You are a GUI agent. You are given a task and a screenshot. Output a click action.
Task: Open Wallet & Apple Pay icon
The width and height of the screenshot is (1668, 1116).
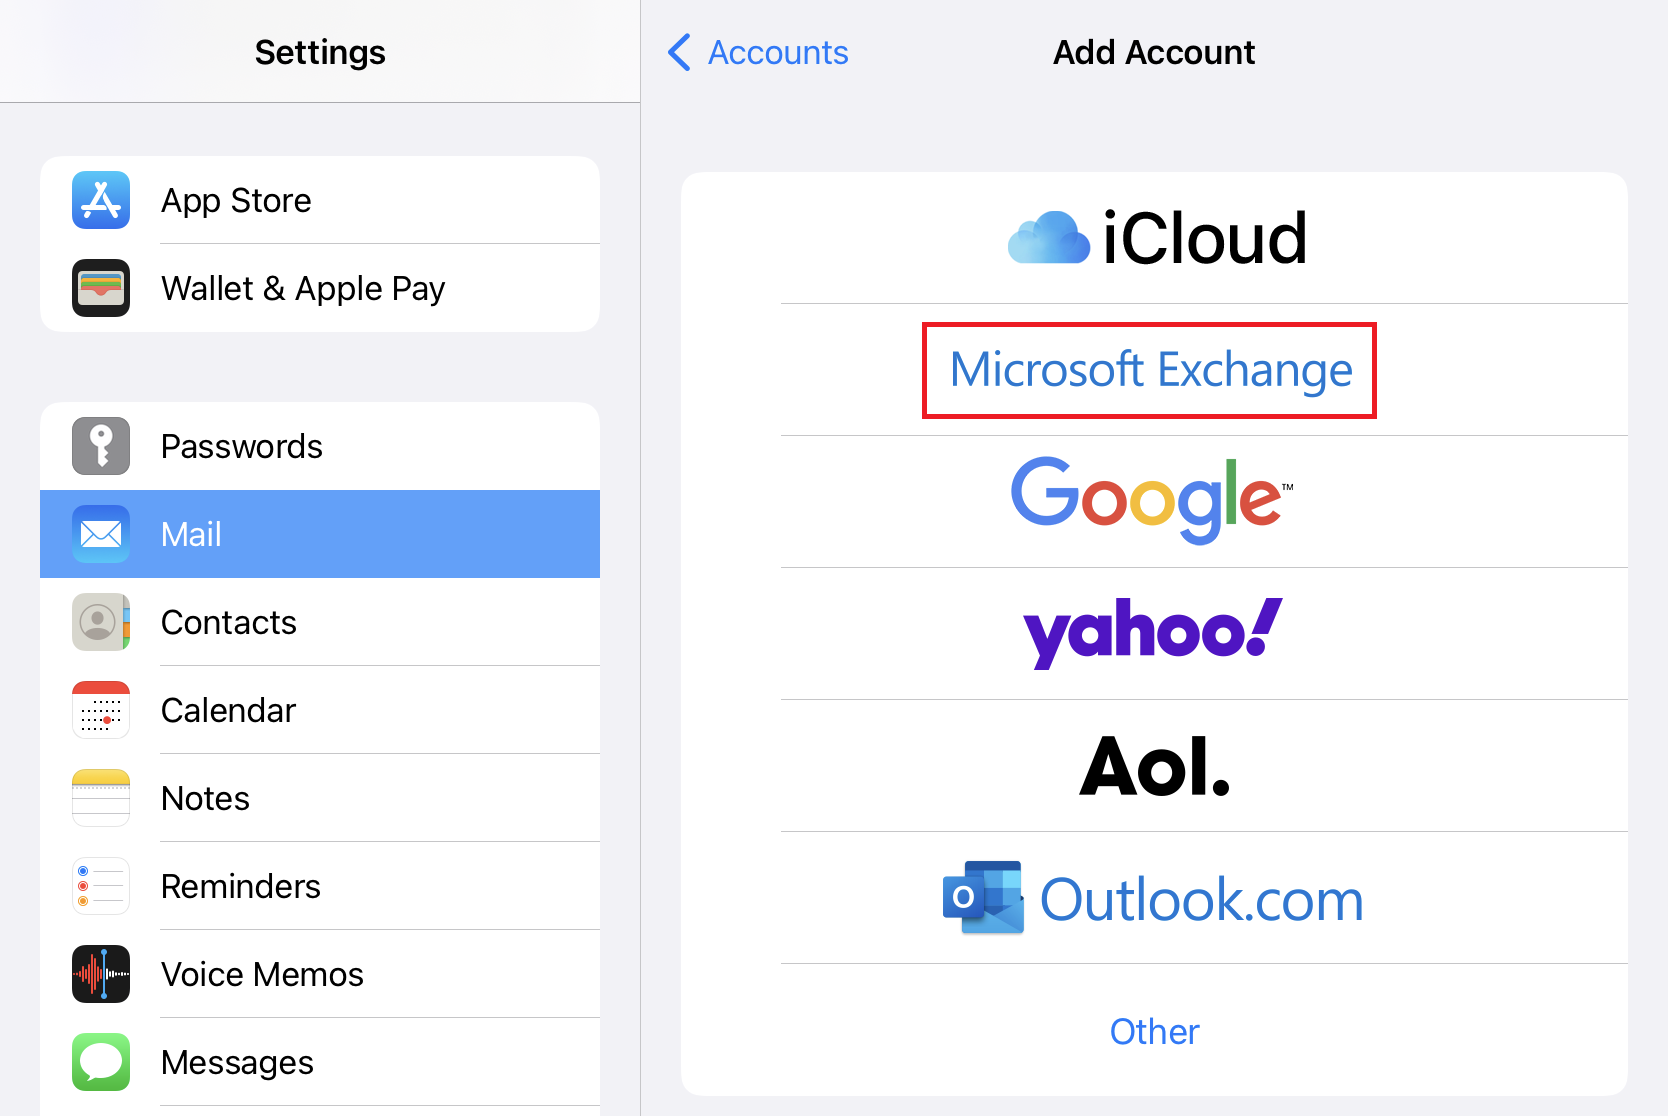[101, 288]
